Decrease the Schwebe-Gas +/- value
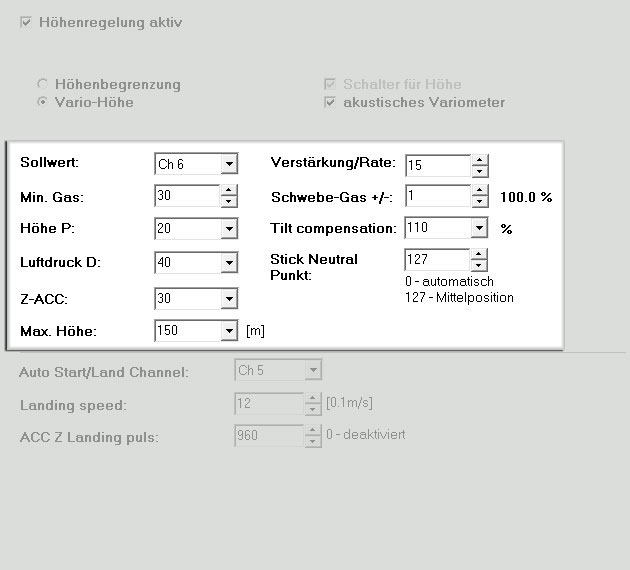The image size is (630, 570). pos(479,201)
